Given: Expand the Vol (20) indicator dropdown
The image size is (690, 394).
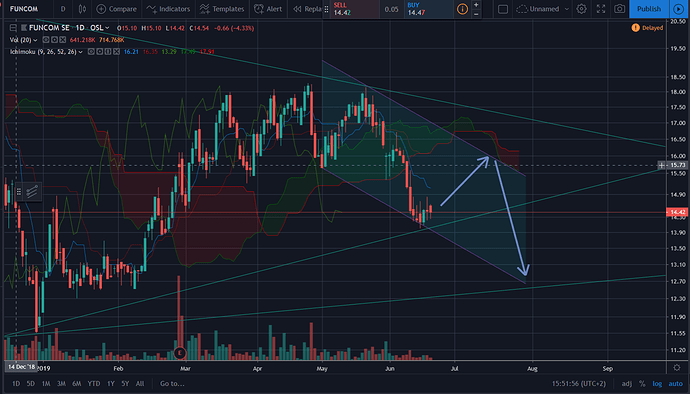Looking at the screenshot, I should coord(35,40).
